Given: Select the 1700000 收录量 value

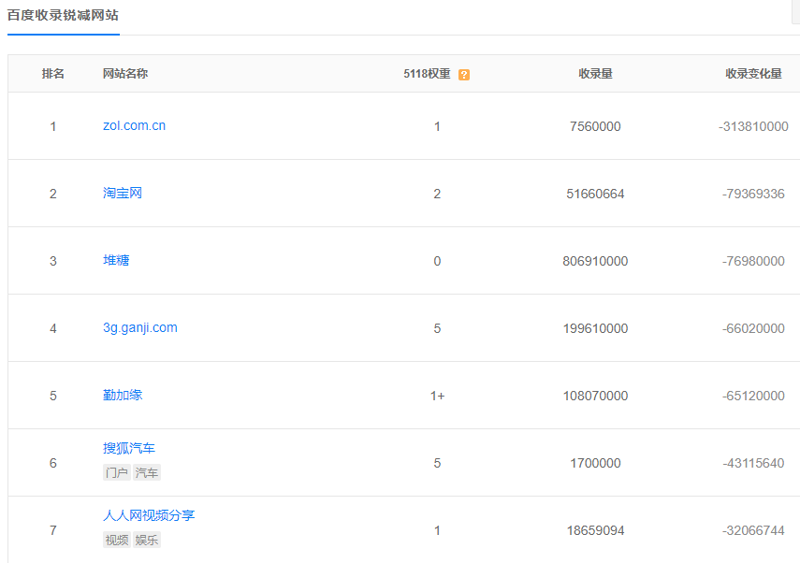Looking at the screenshot, I should (595, 463).
